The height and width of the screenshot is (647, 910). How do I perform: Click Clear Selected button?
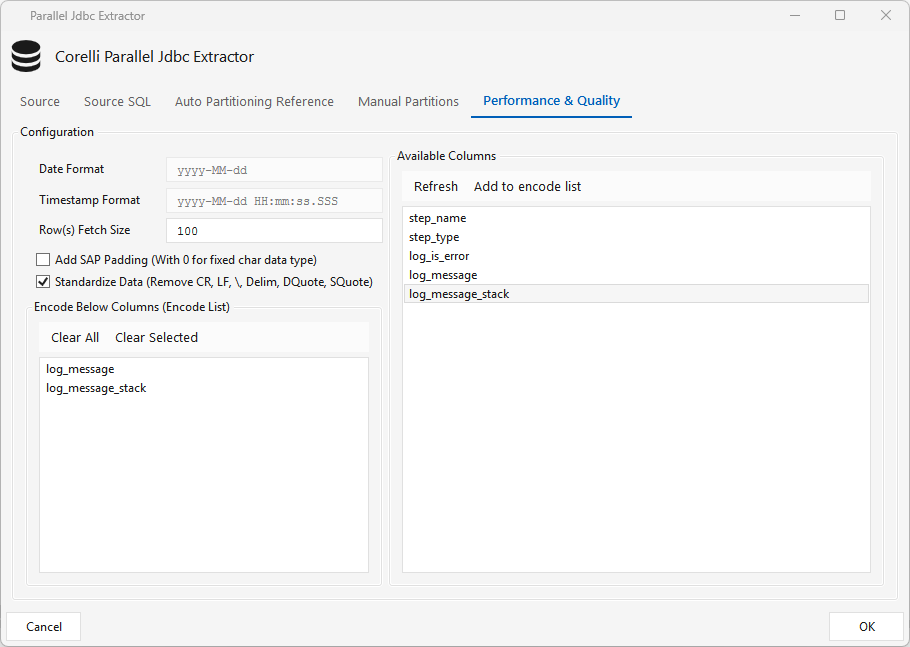(156, 338)
